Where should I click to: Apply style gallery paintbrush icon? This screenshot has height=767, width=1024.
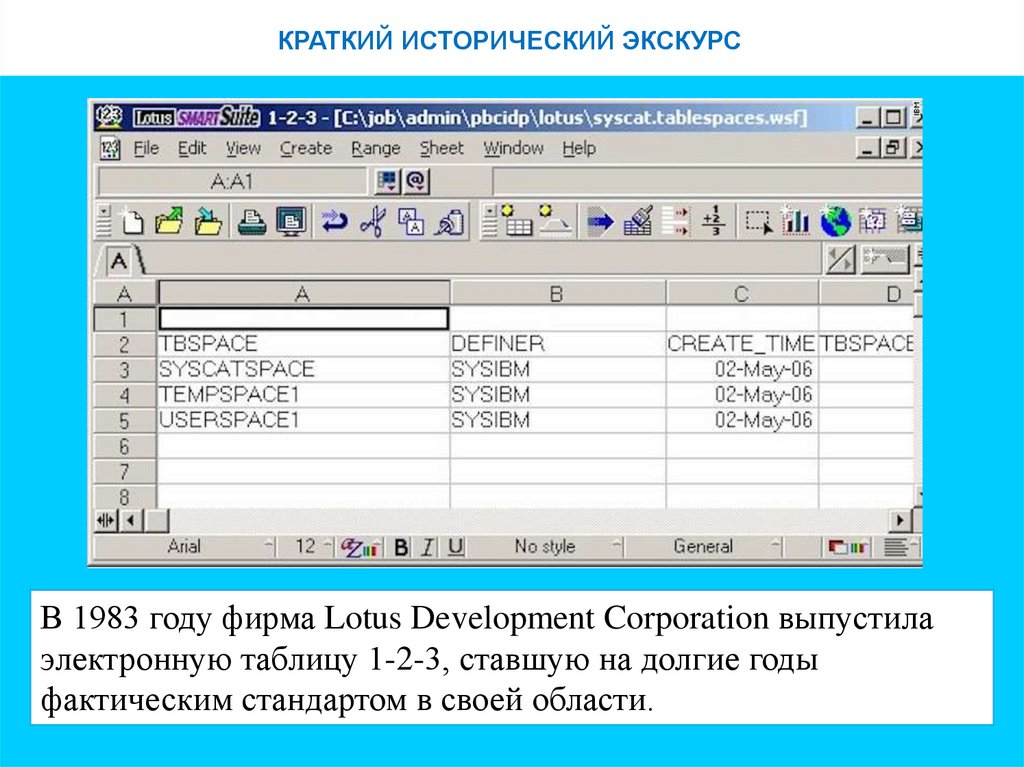click(x=638, y=221)
